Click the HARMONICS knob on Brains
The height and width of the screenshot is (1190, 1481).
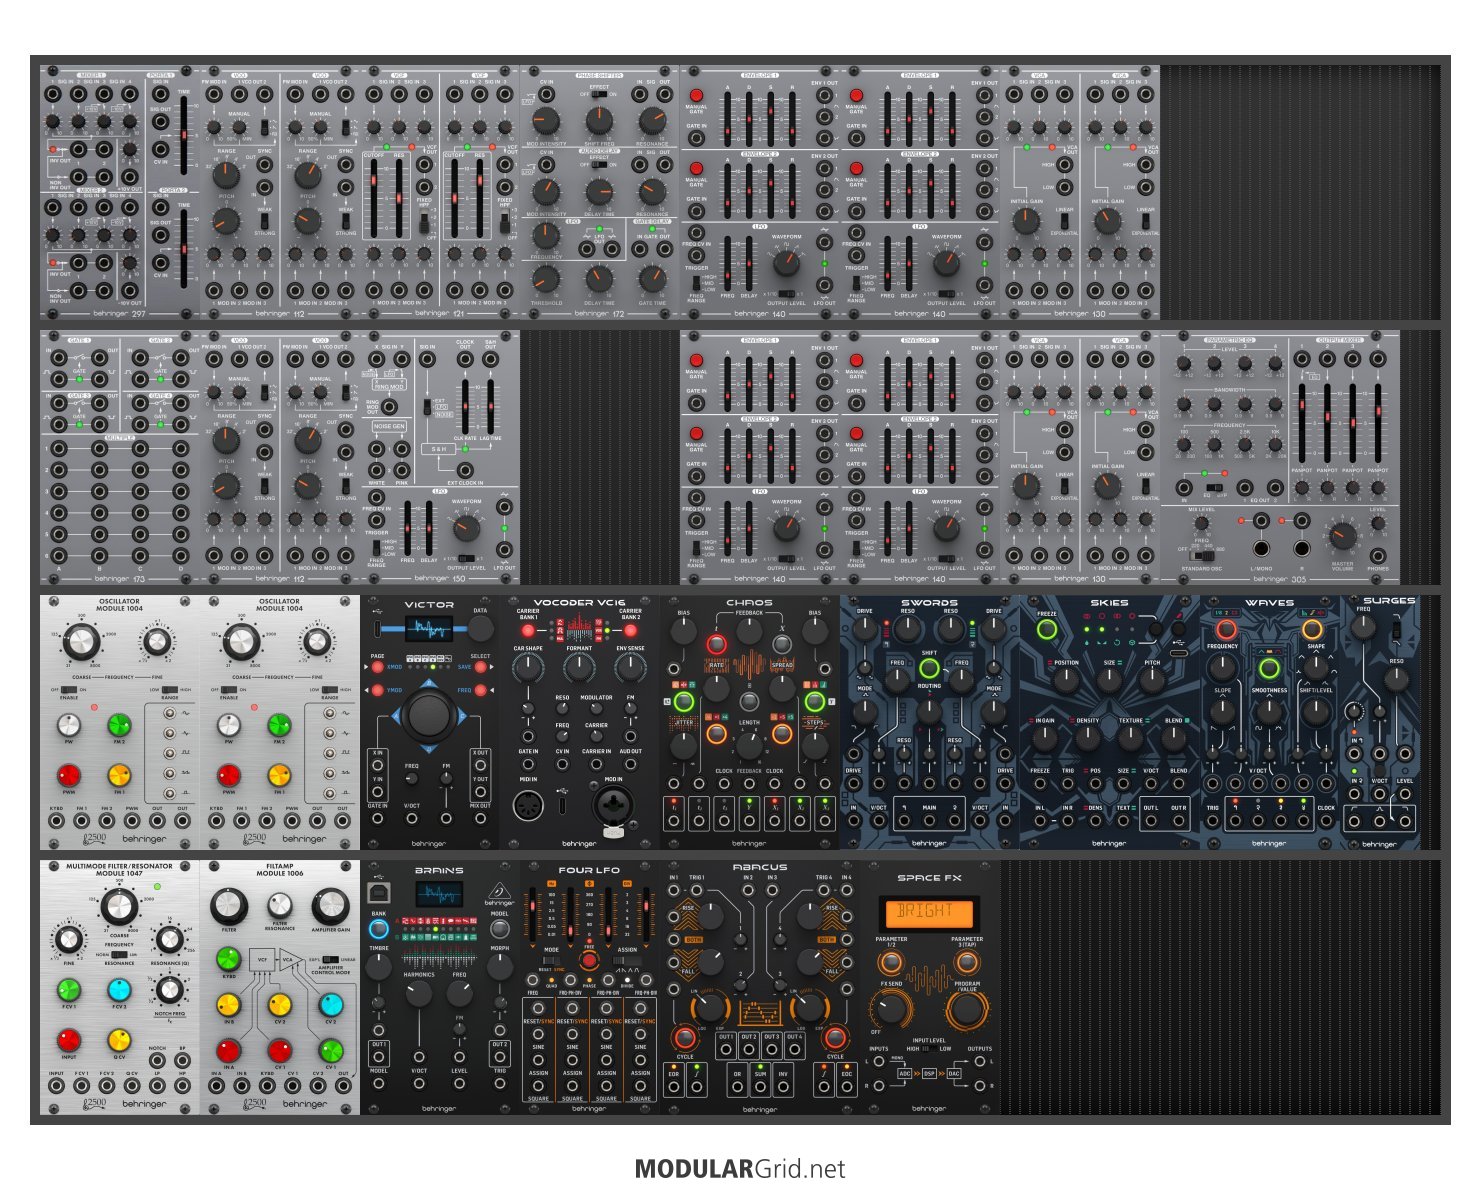pos(419,993)
